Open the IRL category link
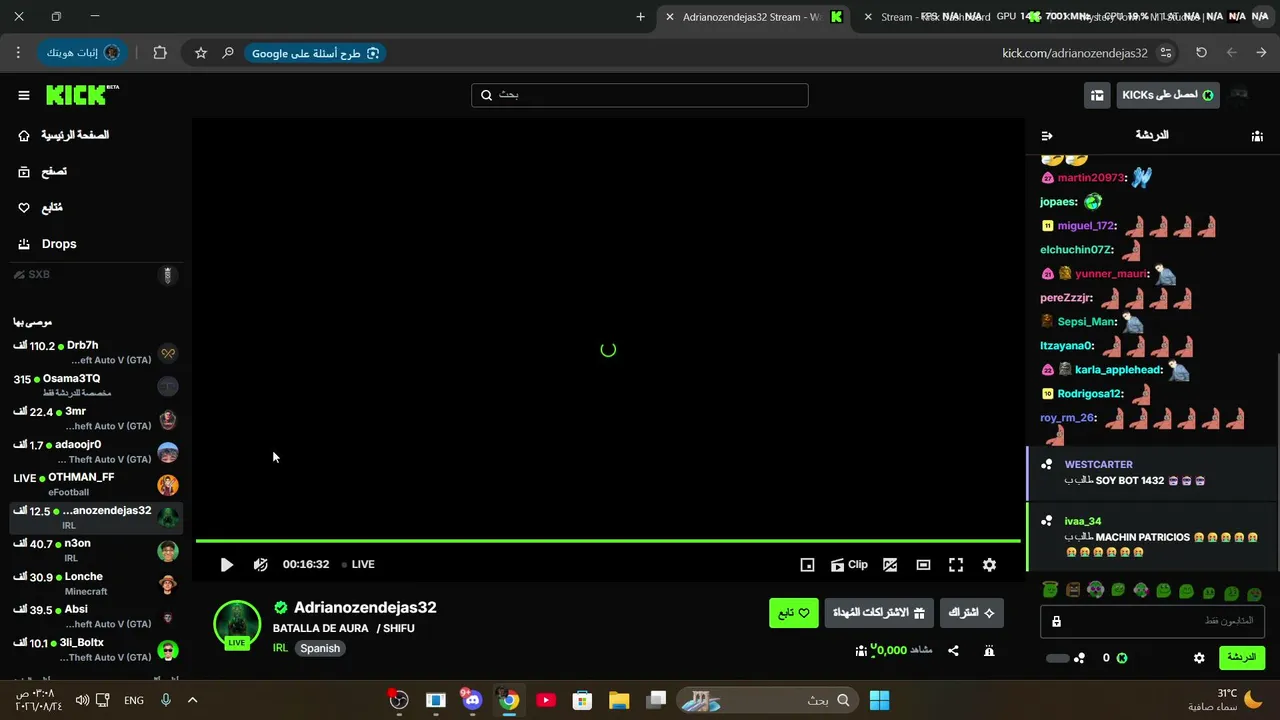This screenshot has width=1280, height=720. coord(280,648)
